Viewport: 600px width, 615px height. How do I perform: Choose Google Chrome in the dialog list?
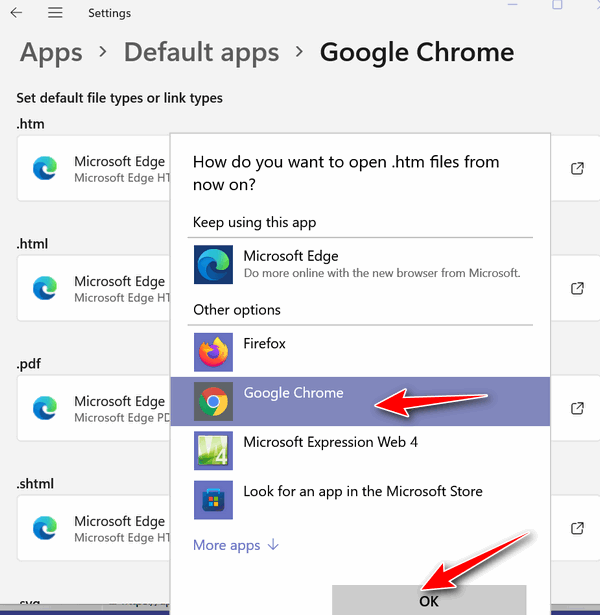point(360,401)
